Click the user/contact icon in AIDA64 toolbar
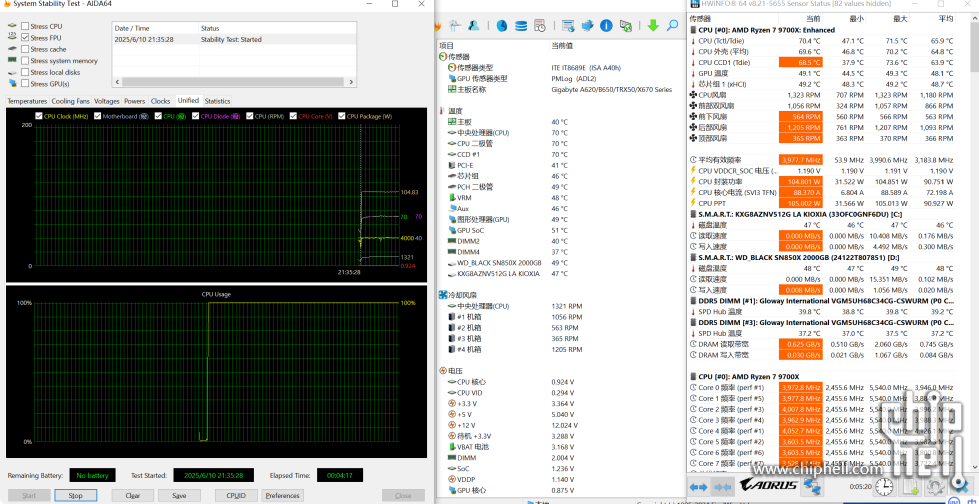This screenshot has width=979, height=504. [x=473, y=26]
